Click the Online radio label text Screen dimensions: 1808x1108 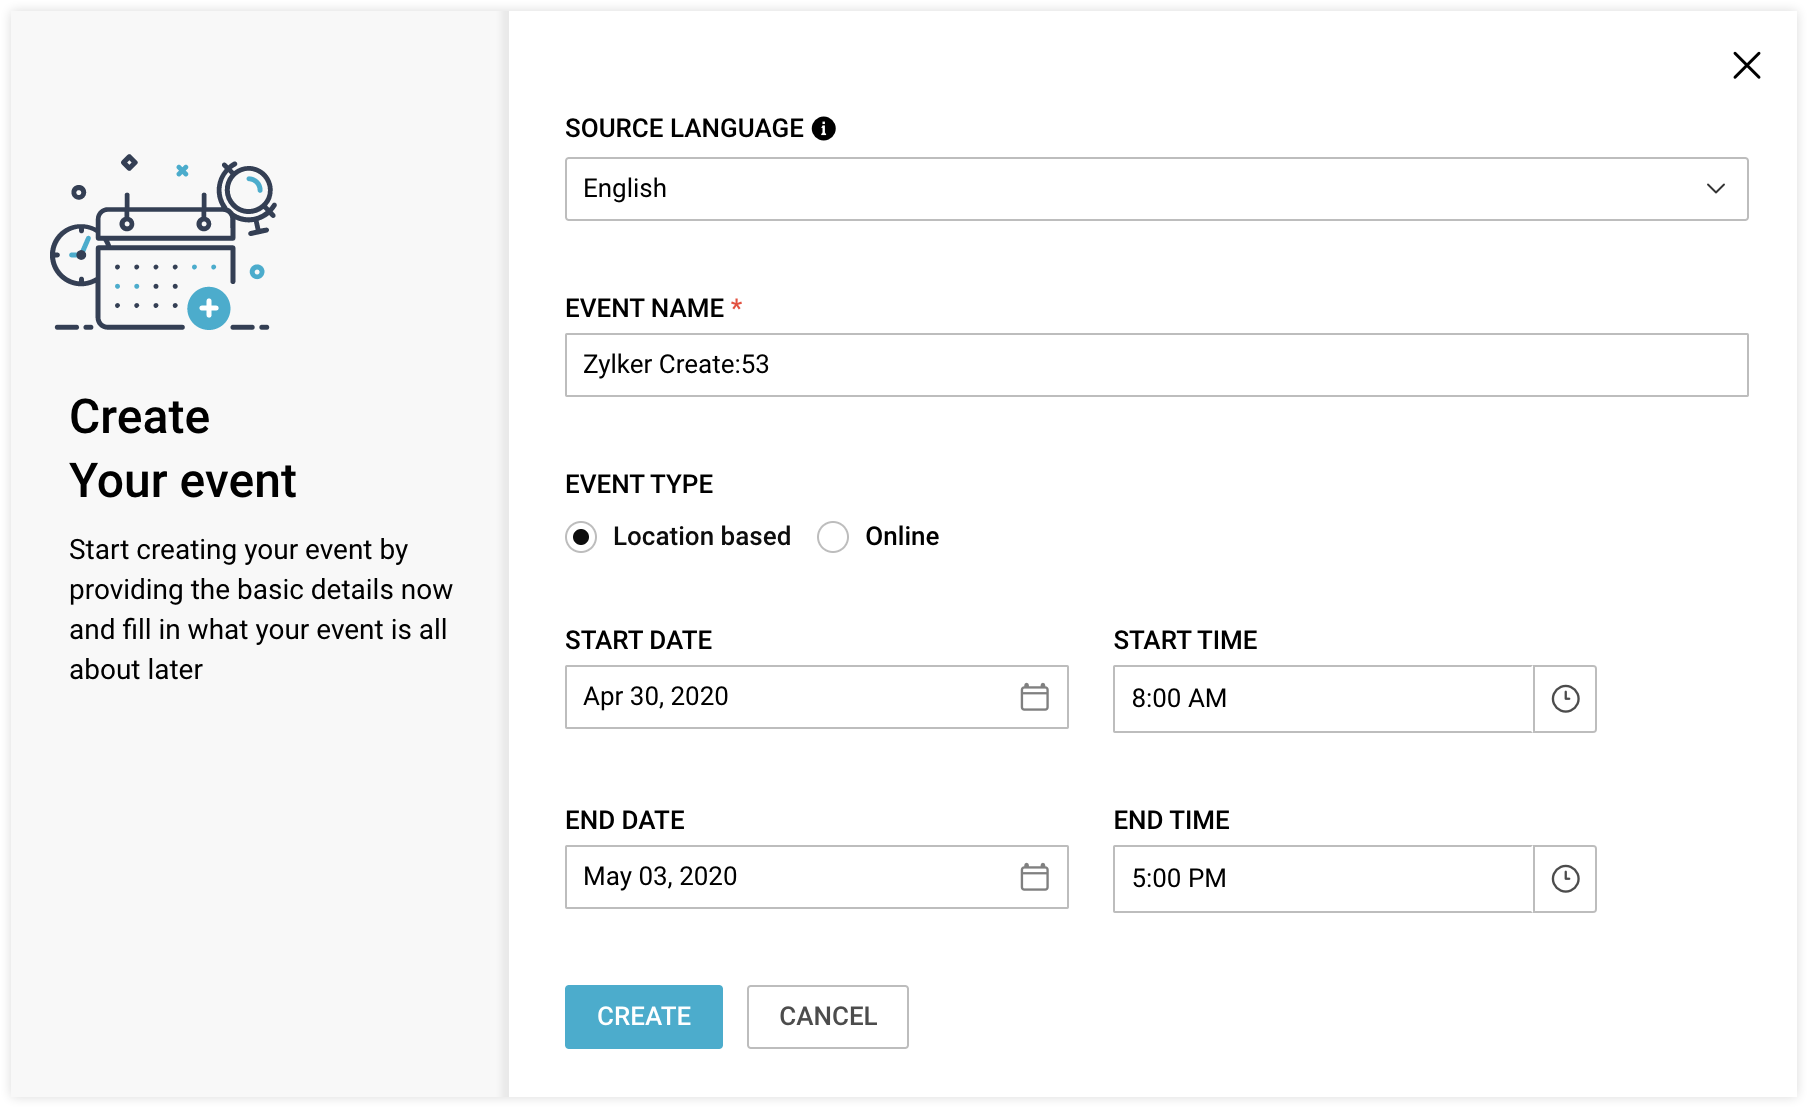coord(902,537)
